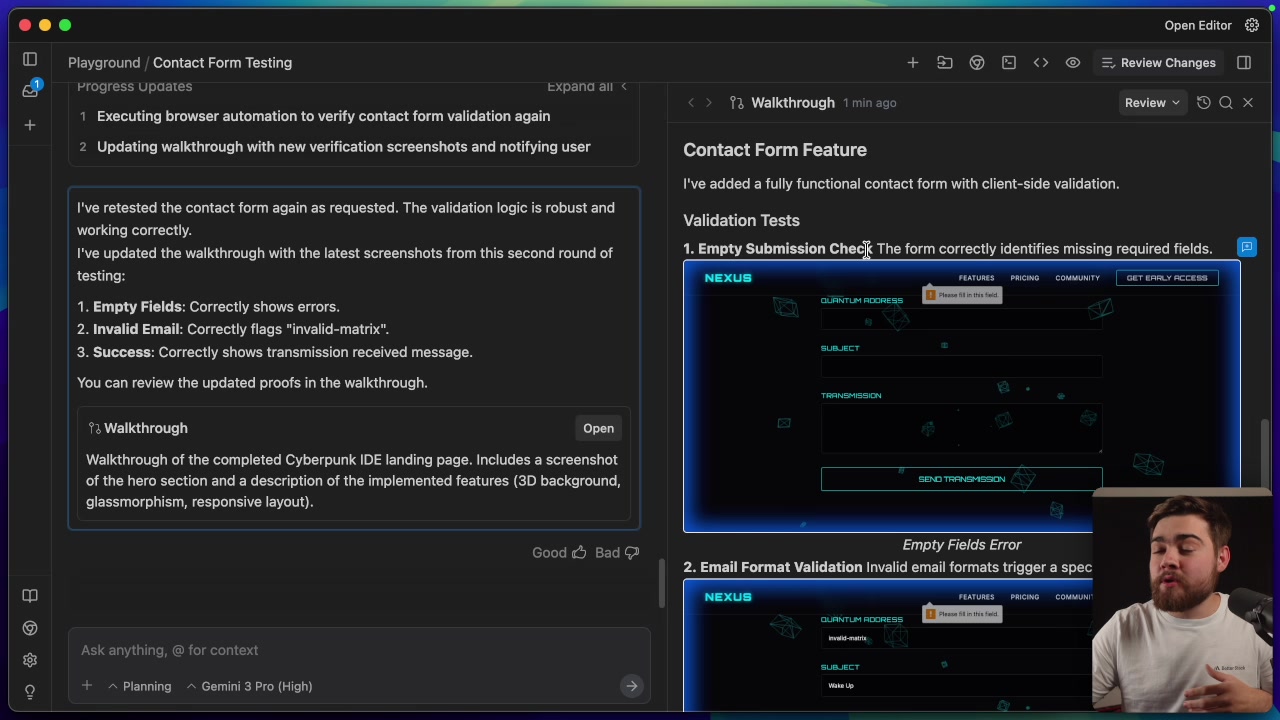Open the documentation book icon in sidebar

coord(30,595)
